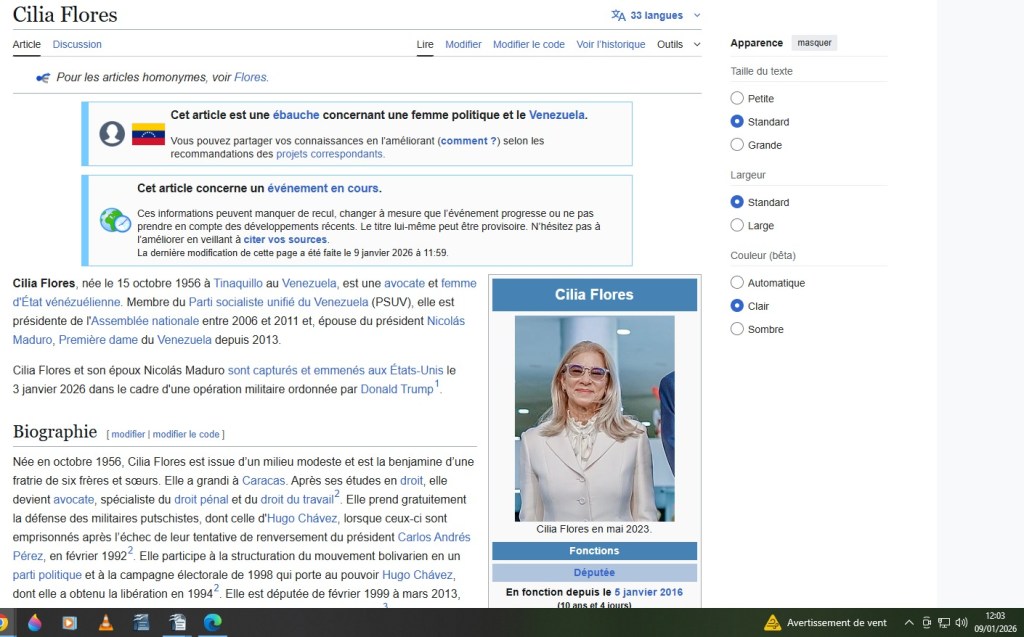This screenshot has width=1024, height=637.
Task: Choose the Large width radio button
Action: [x=737, y=225]
